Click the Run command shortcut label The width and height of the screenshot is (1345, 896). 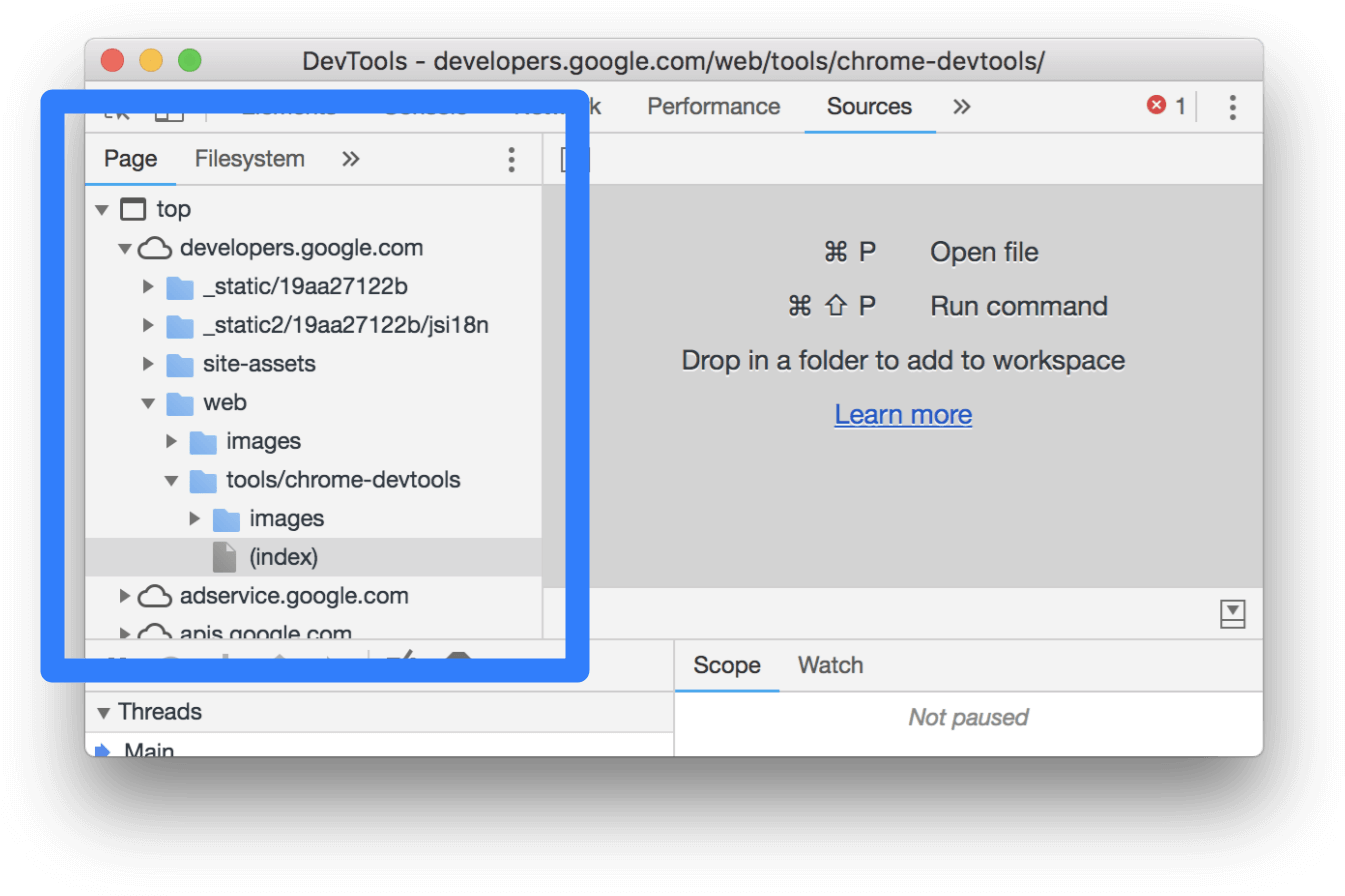pyautogui.click(x=1019, y=306)
